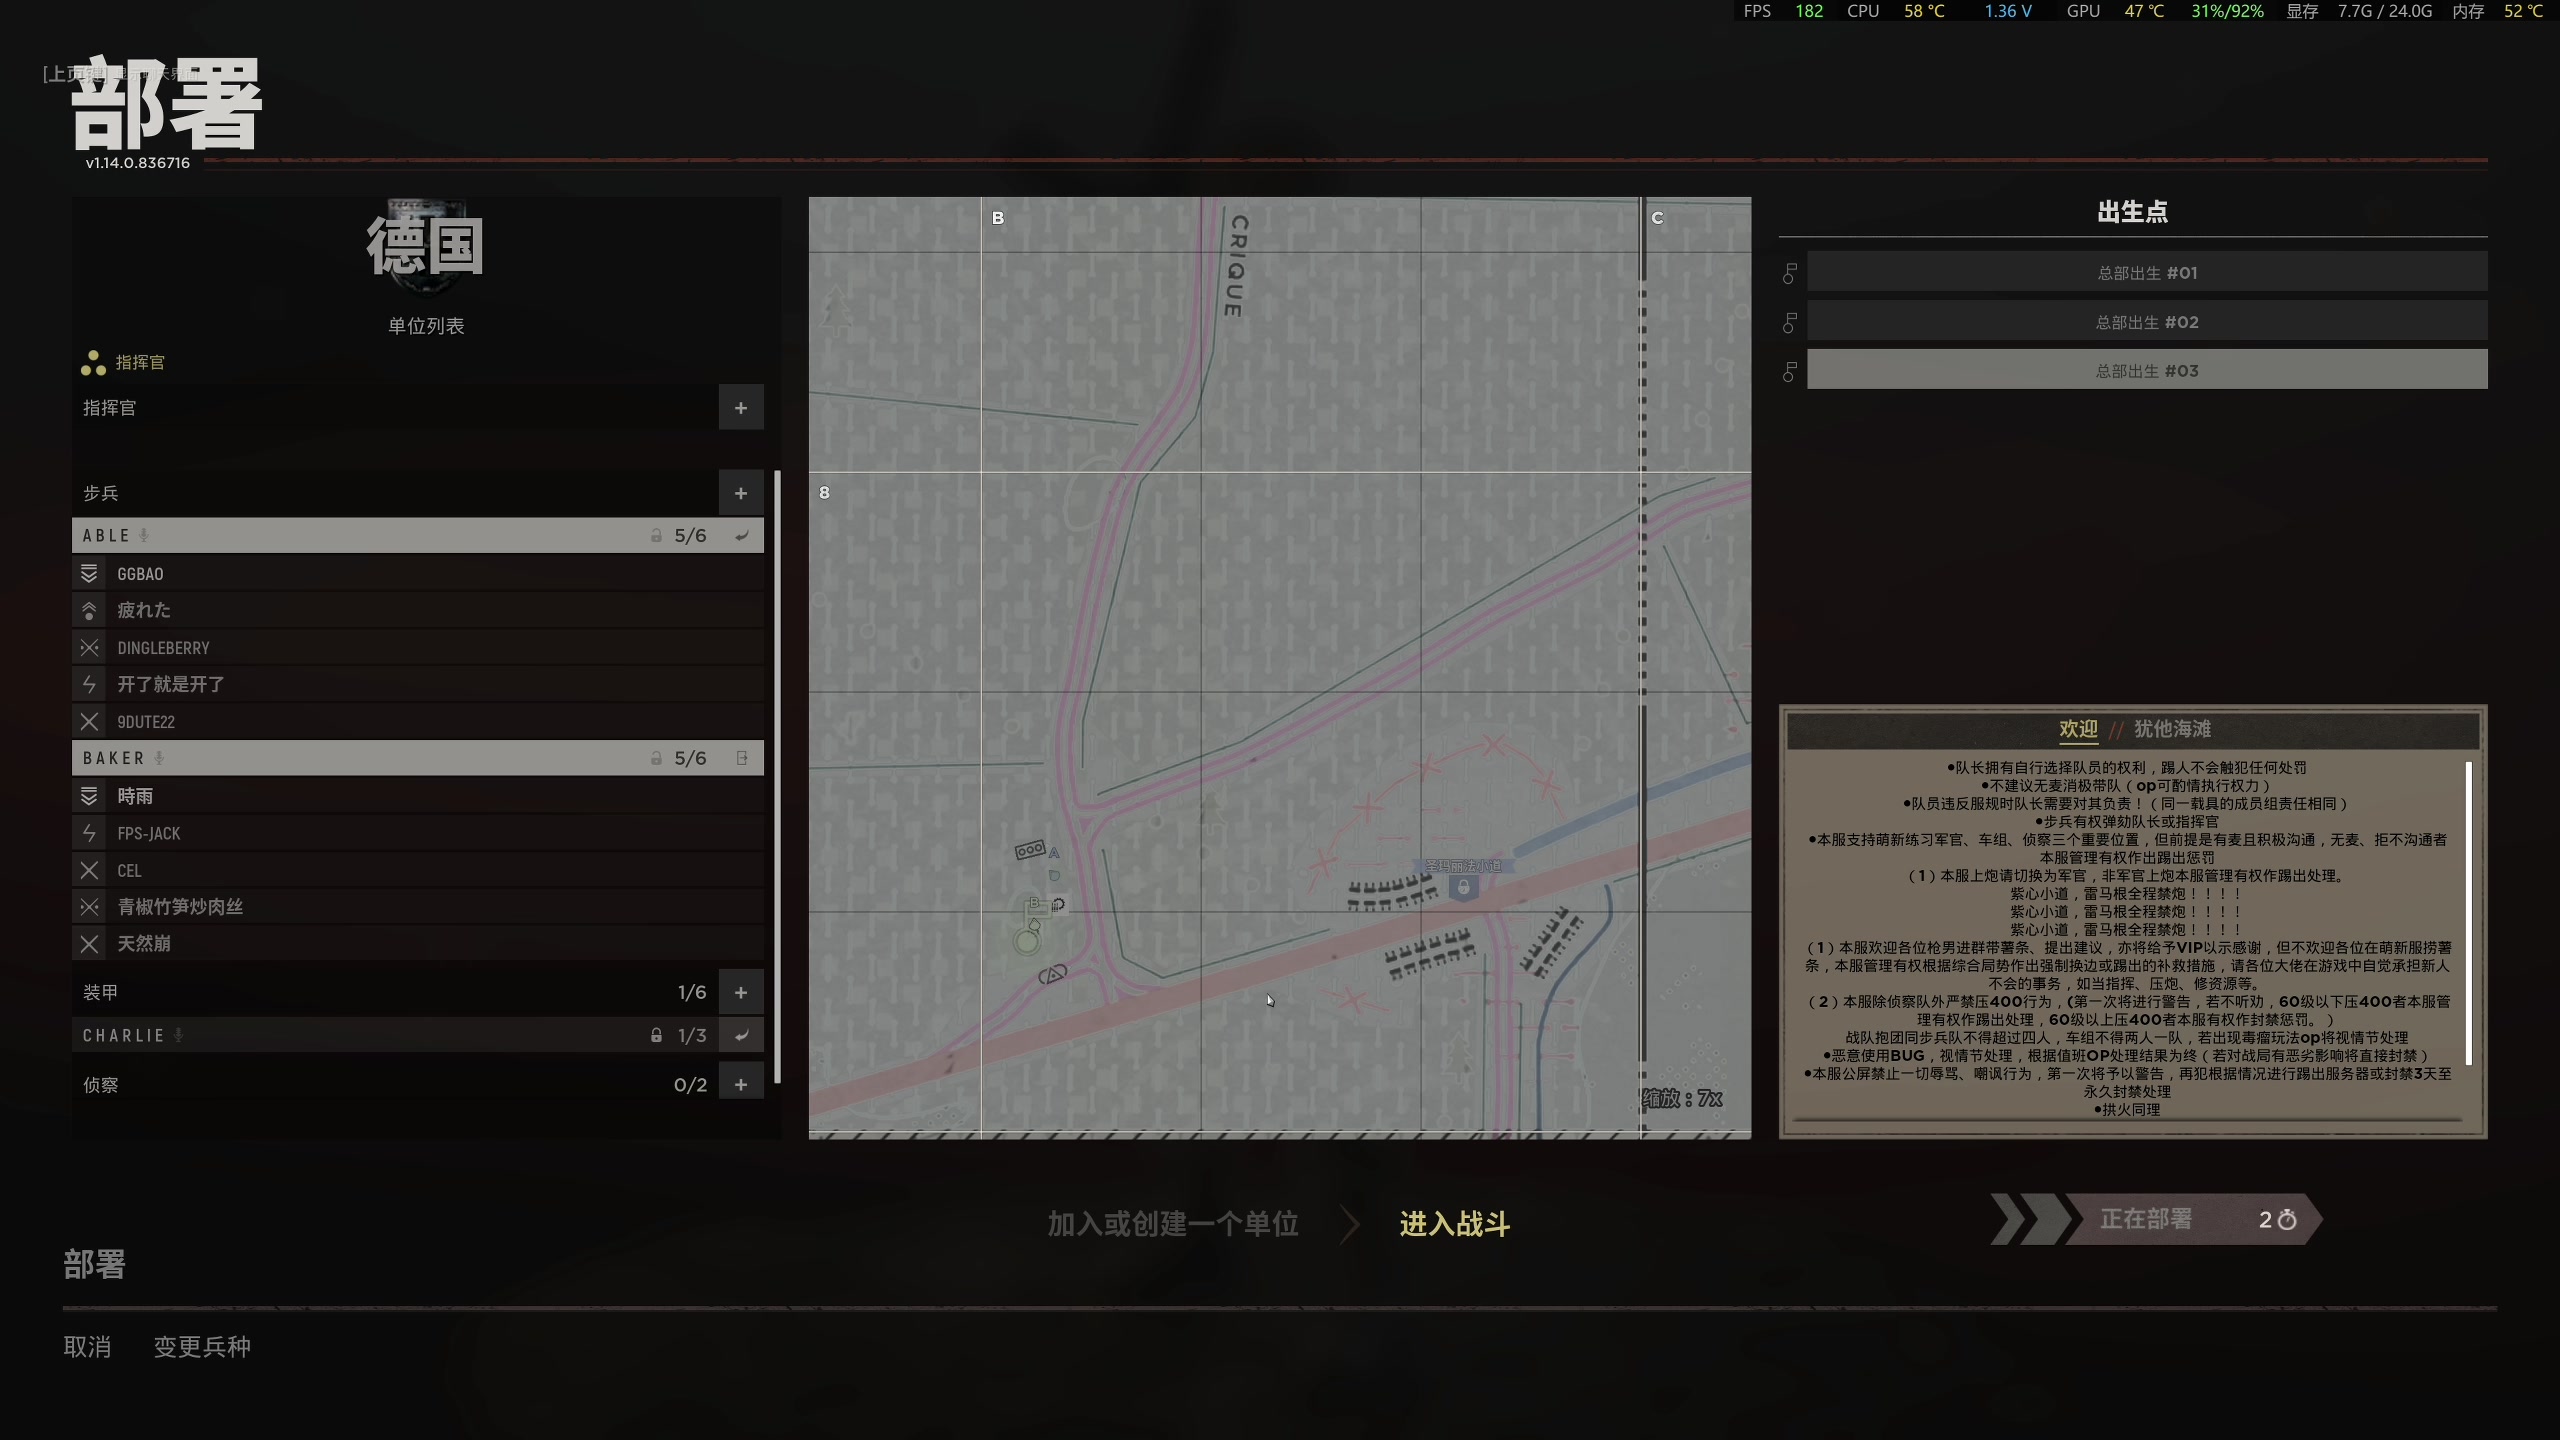Create a new infantry (步兵) unit

tap(741, 493)
